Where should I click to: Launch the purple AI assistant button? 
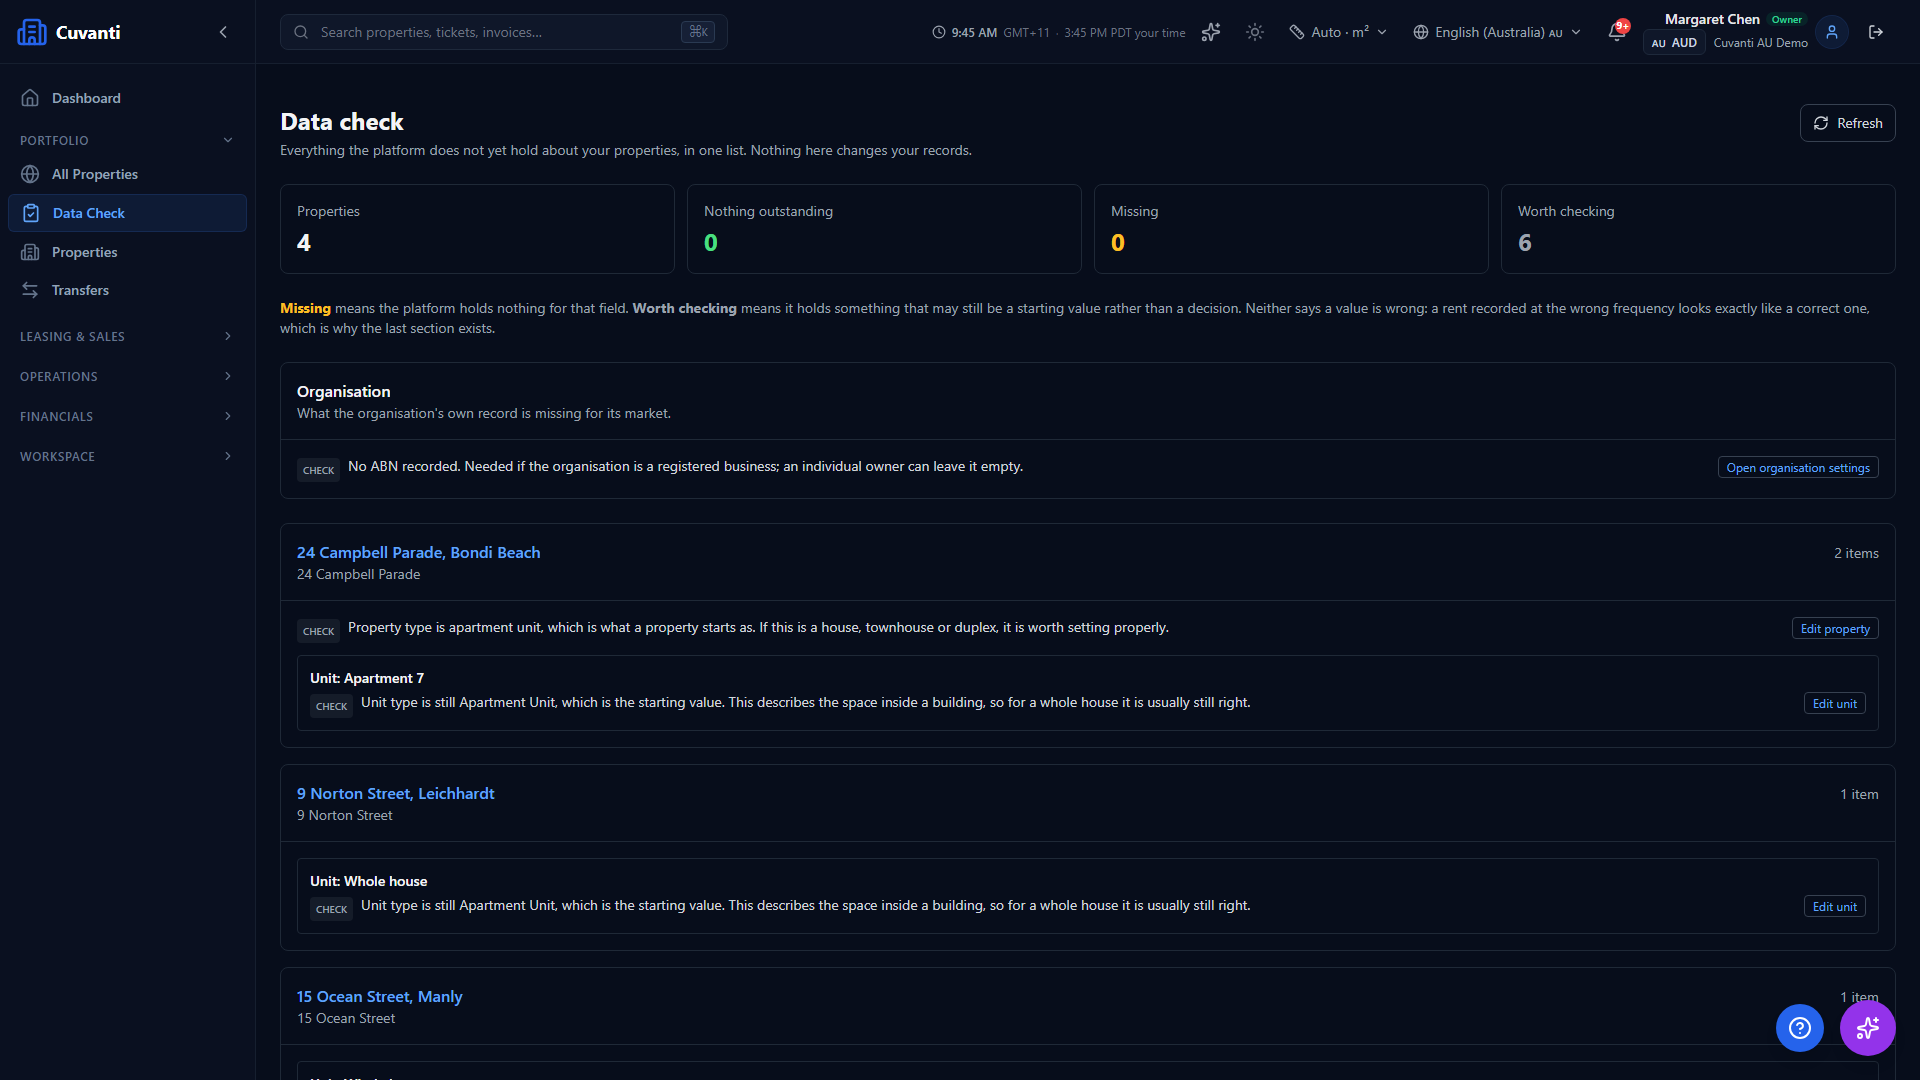pos(1868,1028)
